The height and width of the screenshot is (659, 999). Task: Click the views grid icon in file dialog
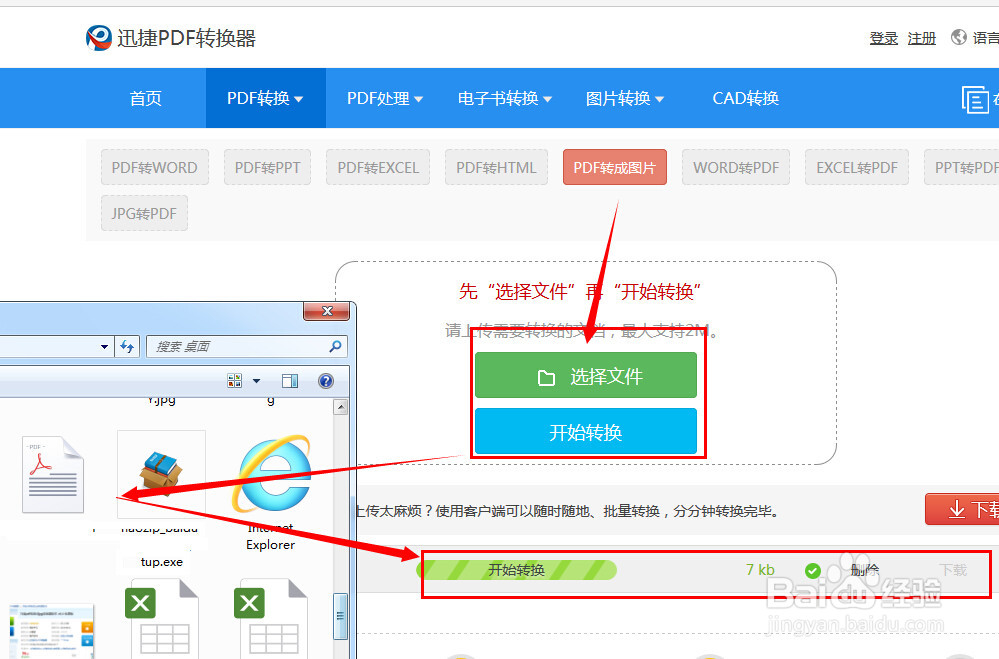pyautogui.click(x=234, y=380)
